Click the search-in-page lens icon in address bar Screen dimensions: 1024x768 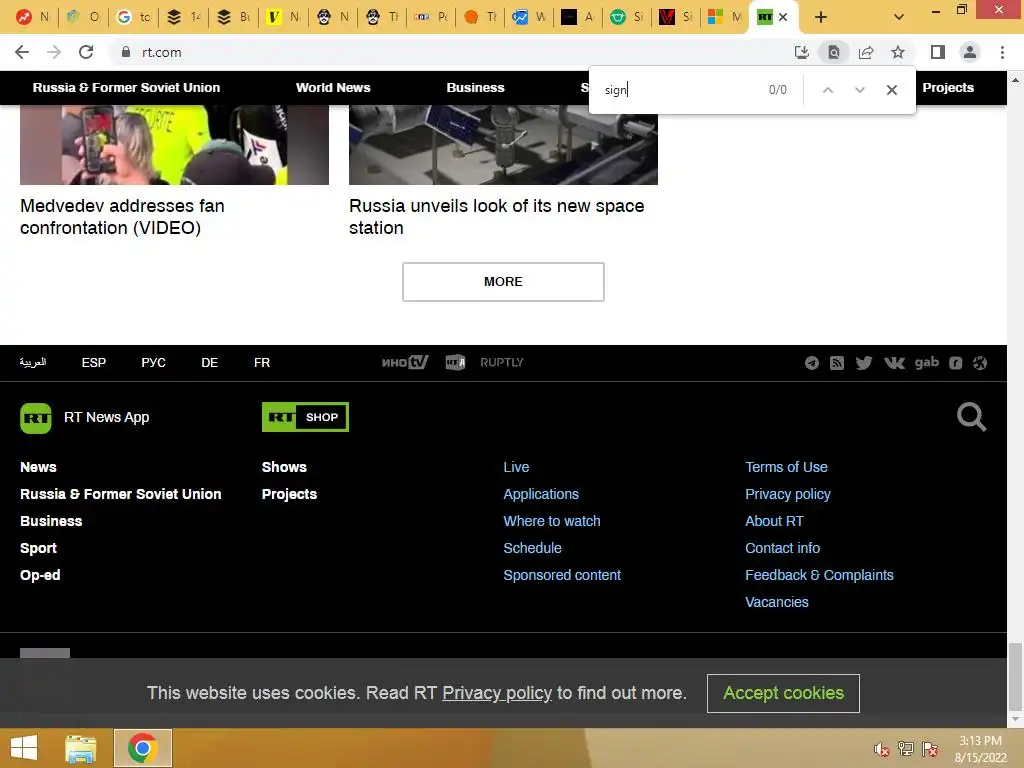point(834,52)
